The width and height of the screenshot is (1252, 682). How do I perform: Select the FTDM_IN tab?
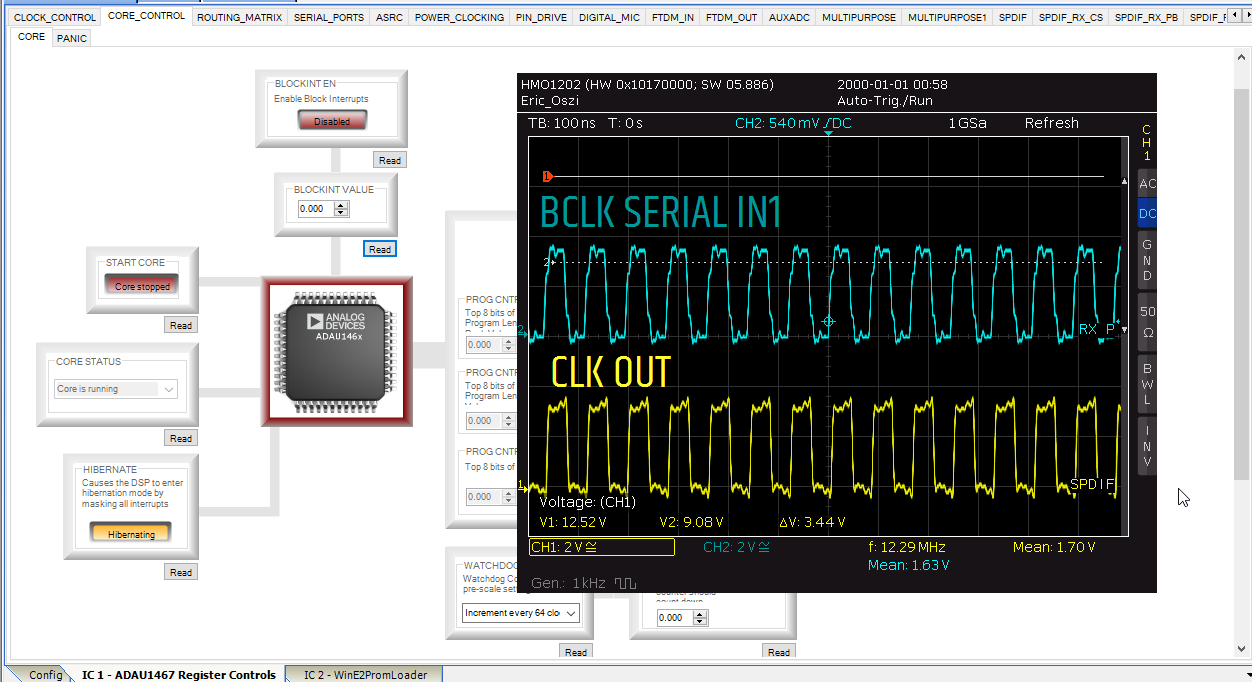pos(673,17)
